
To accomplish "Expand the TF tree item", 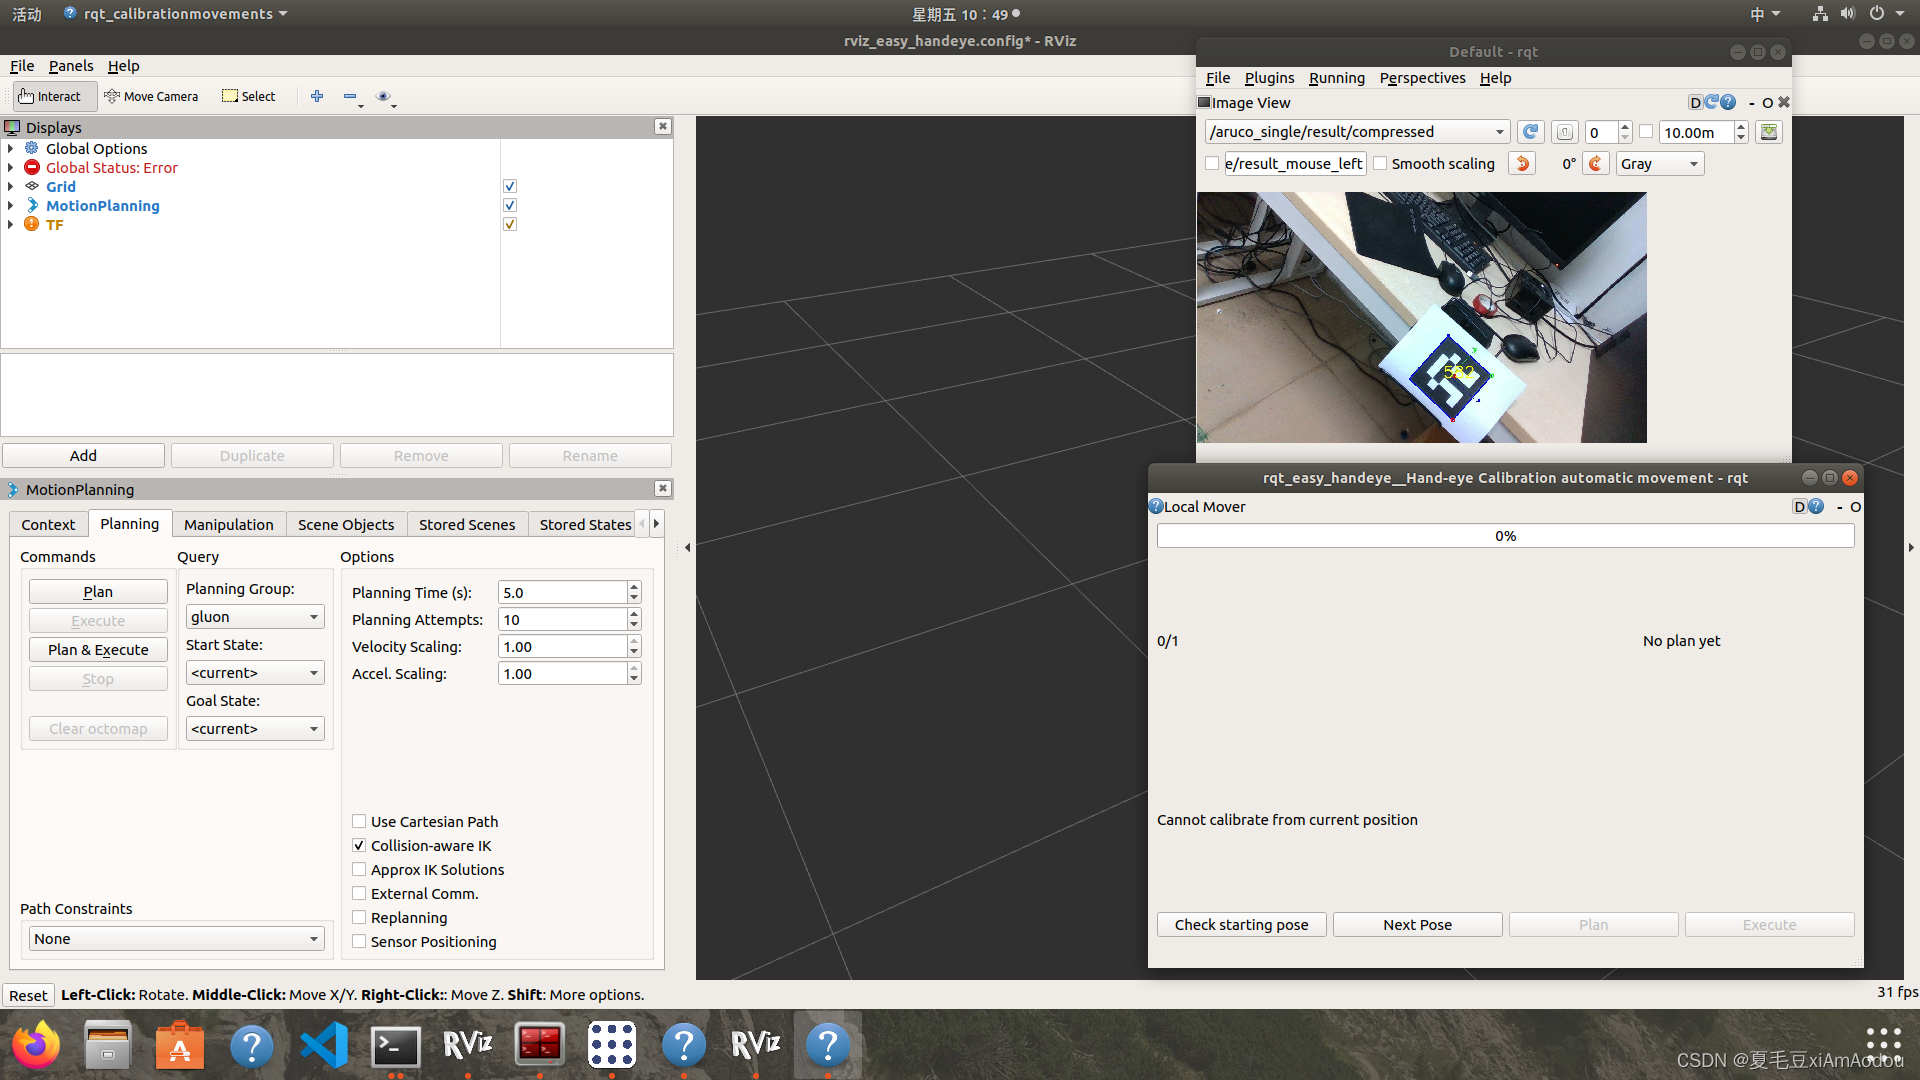I will click(x=11, y=225).
